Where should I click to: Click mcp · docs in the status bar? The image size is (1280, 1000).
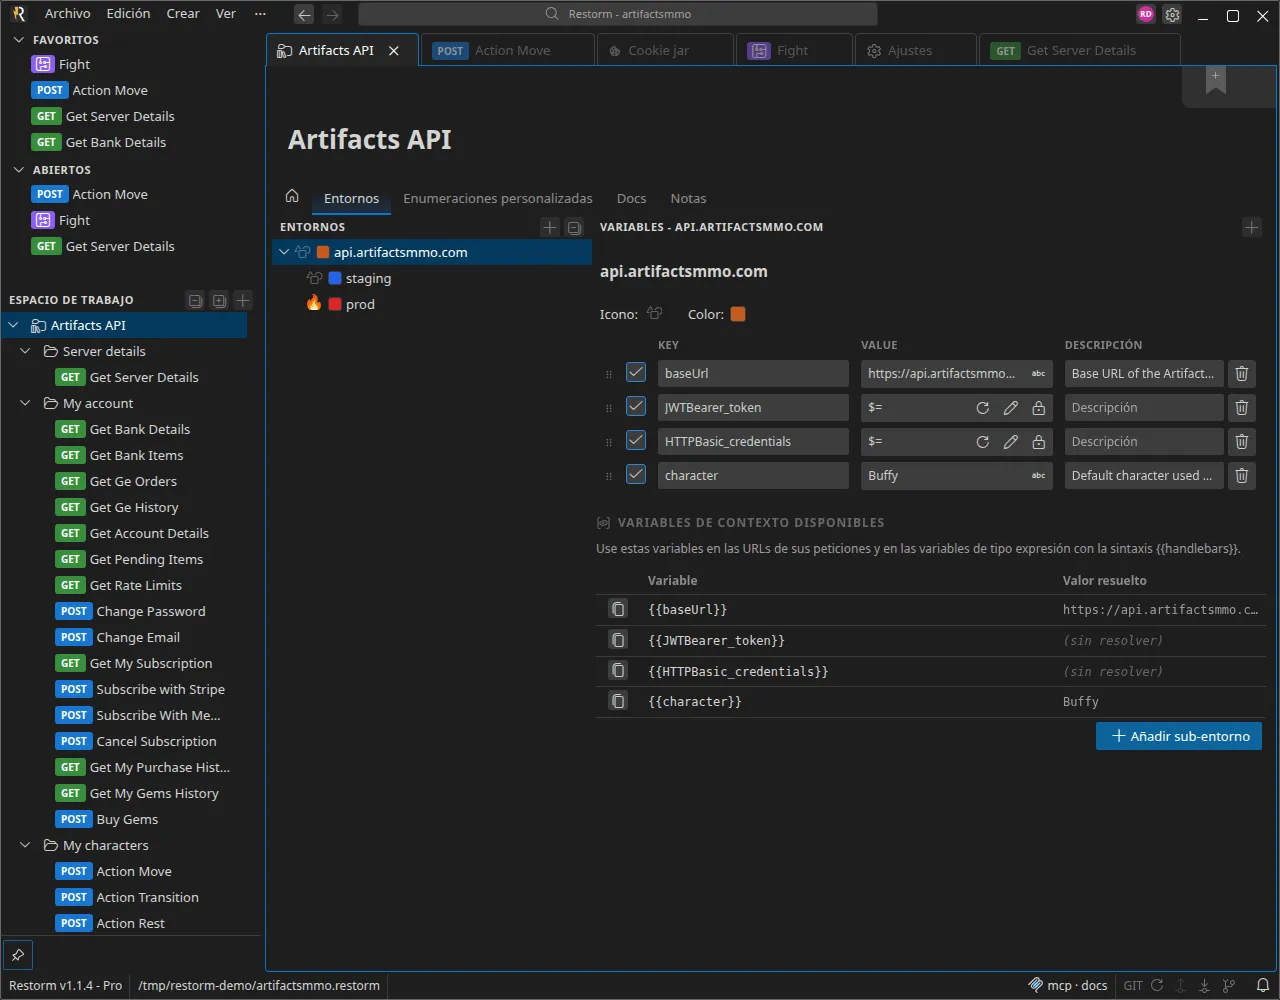click(1068, 985)
